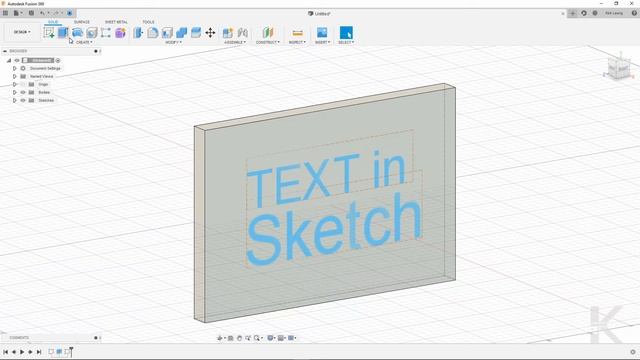Expand the Bodies node
The height and width of the screenshot is (360, 640).
15,92
